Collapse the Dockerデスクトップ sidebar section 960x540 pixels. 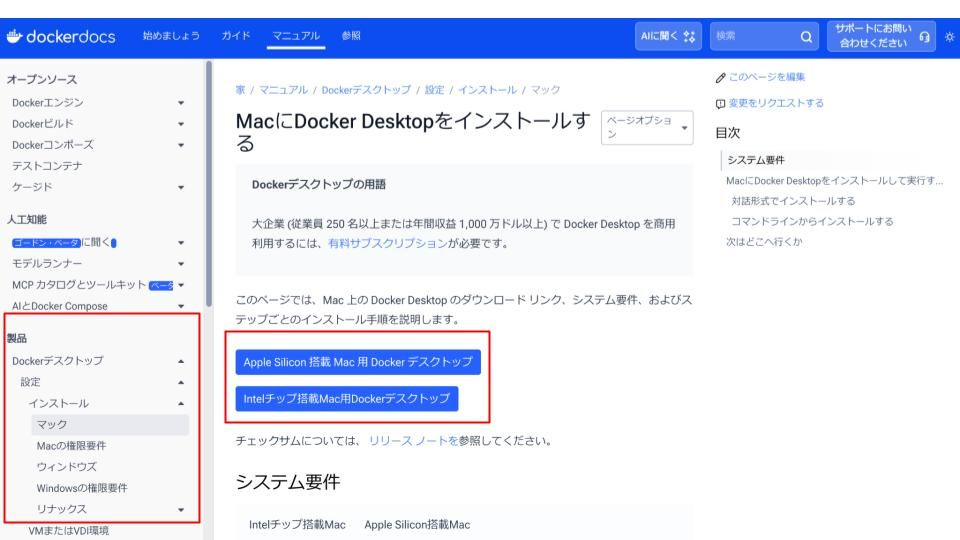181,360
